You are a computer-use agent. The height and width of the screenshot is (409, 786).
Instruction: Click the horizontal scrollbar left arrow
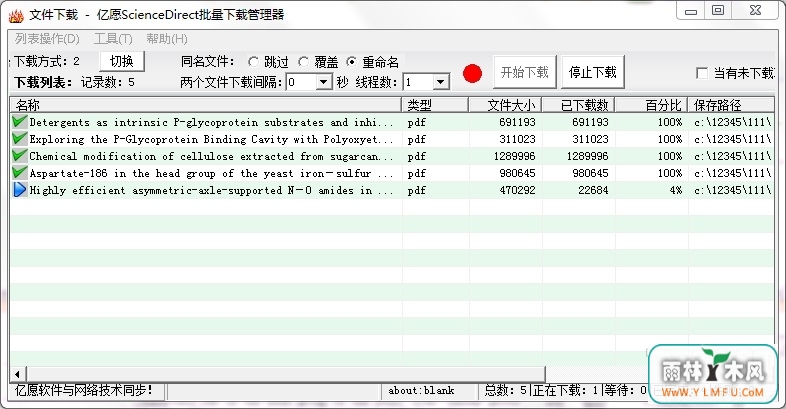18,374
